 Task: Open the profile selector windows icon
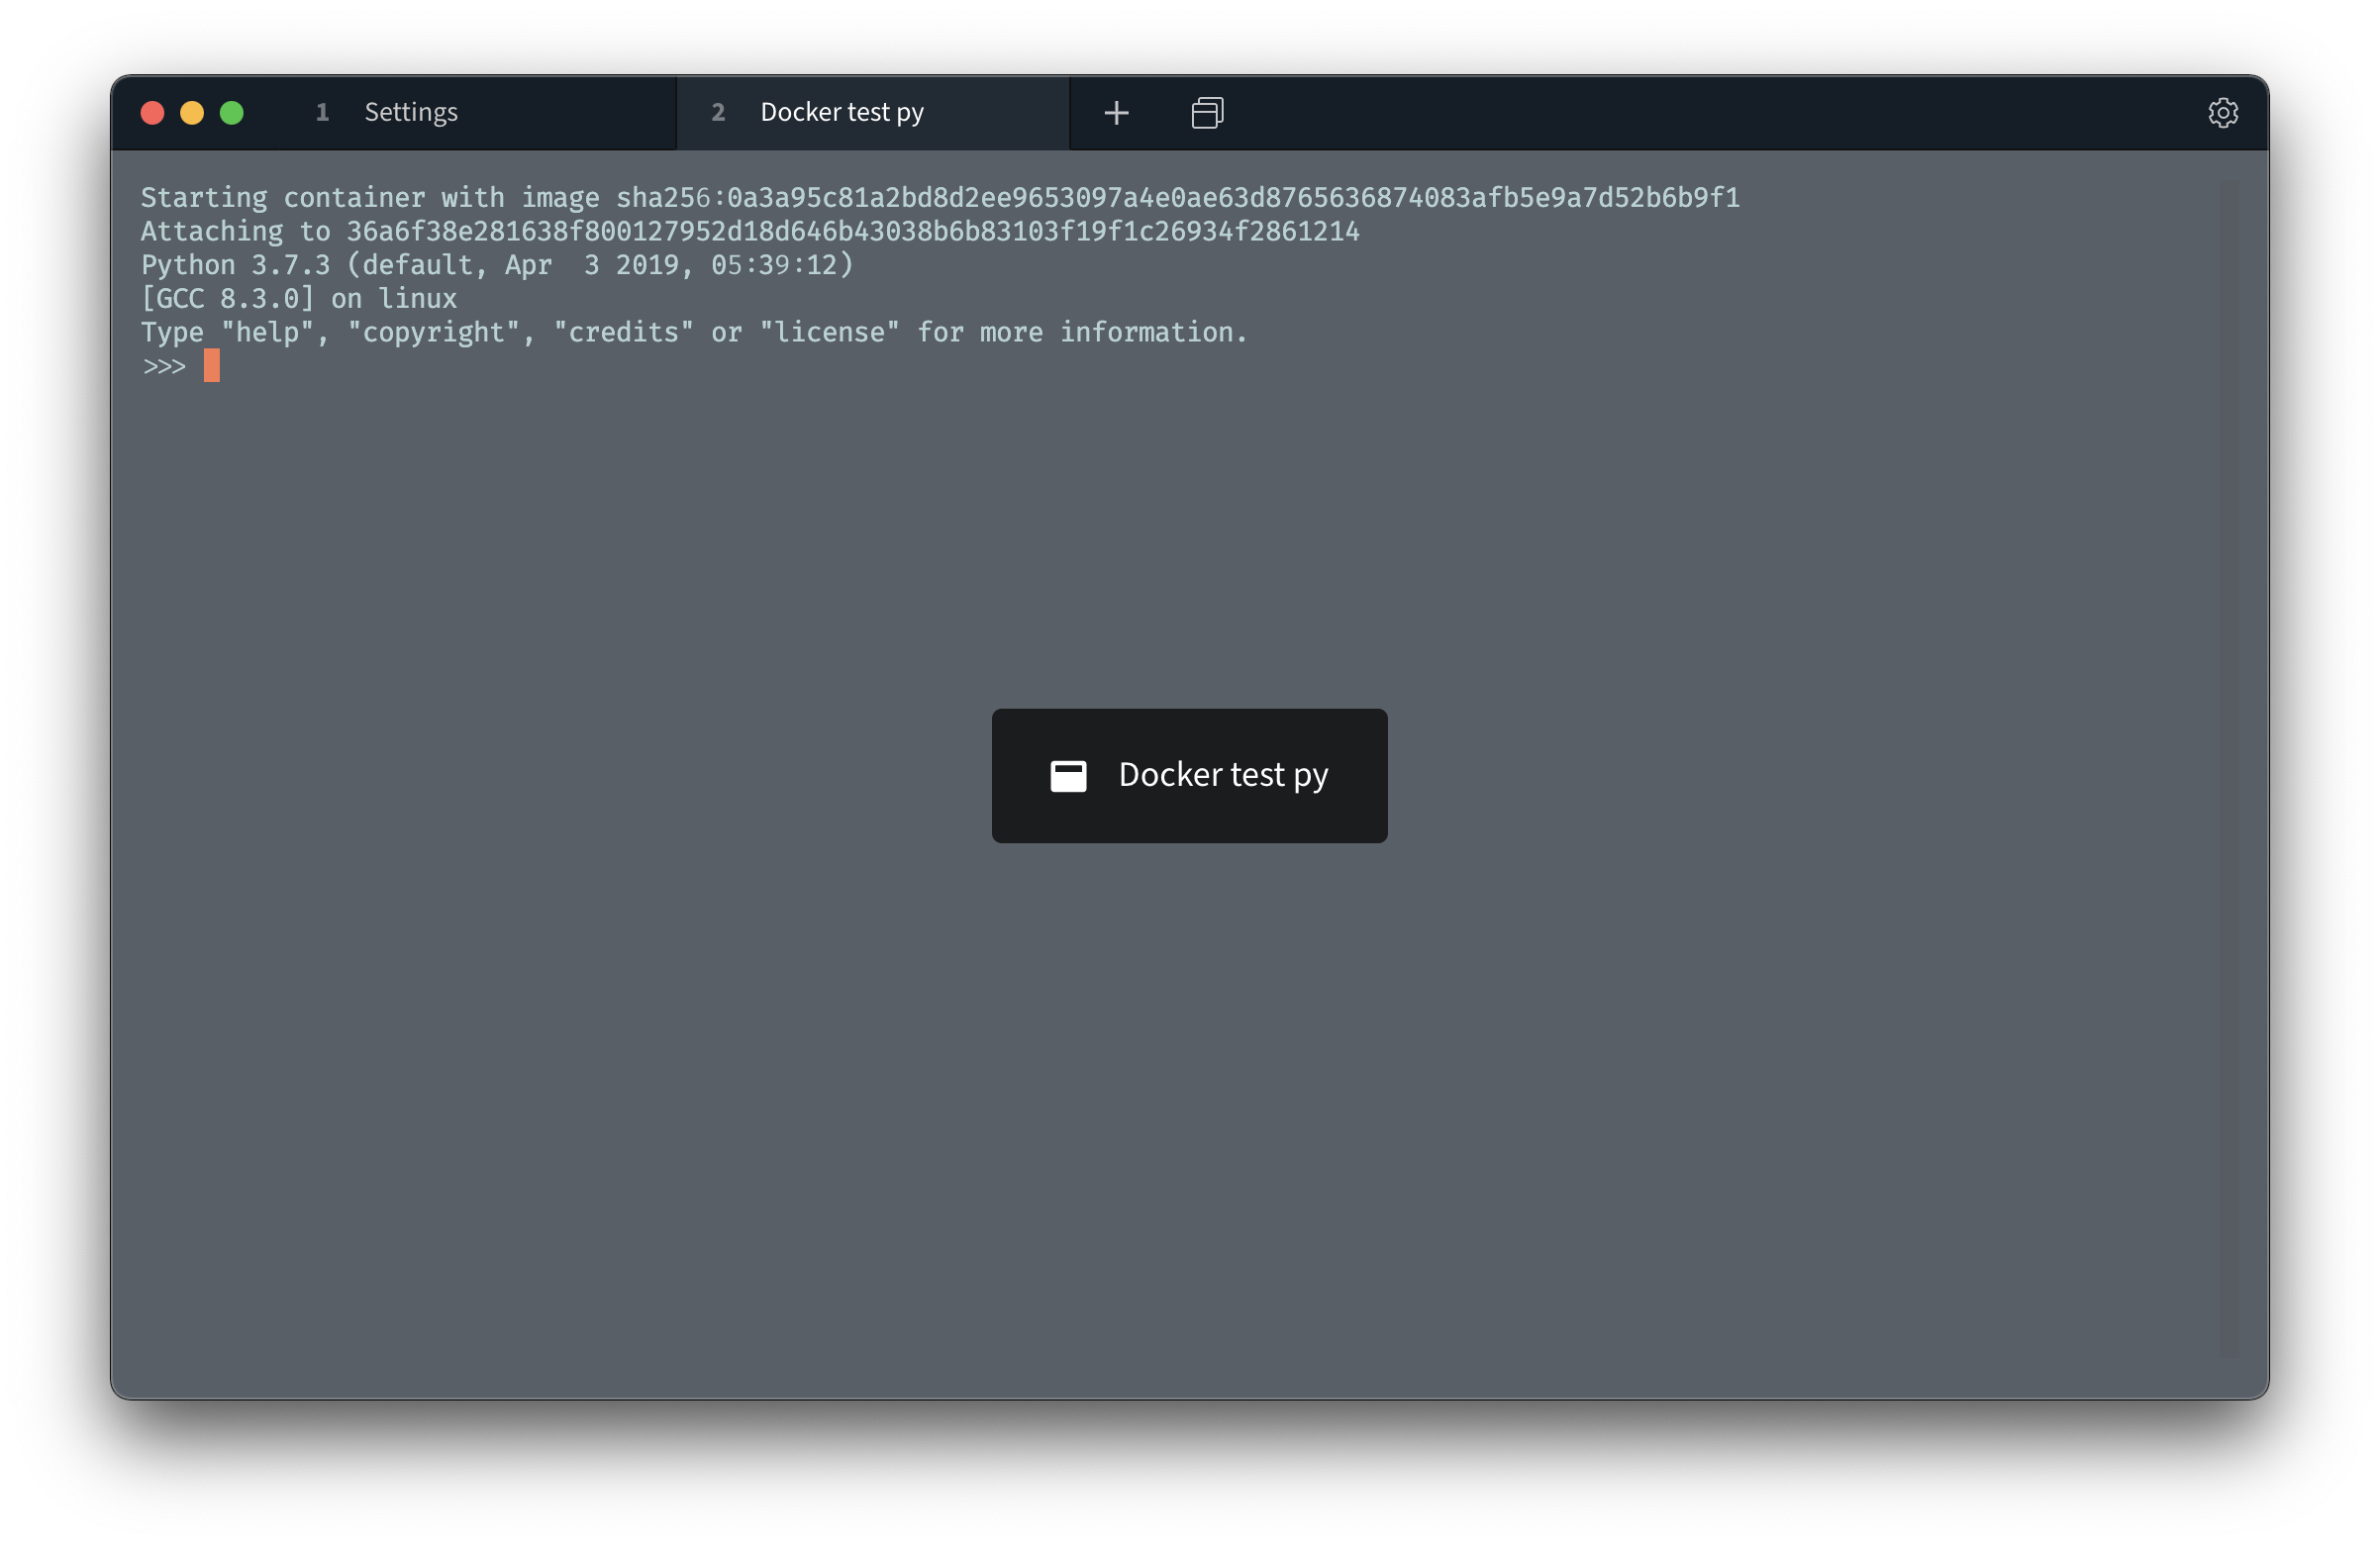click(1207, 113)
